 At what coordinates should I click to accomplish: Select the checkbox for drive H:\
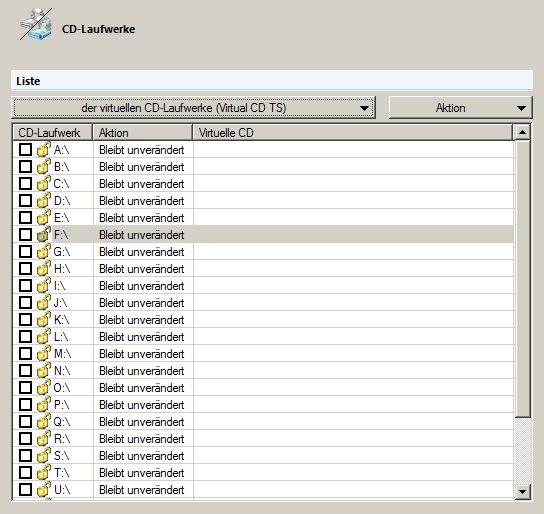coord(25,268)
